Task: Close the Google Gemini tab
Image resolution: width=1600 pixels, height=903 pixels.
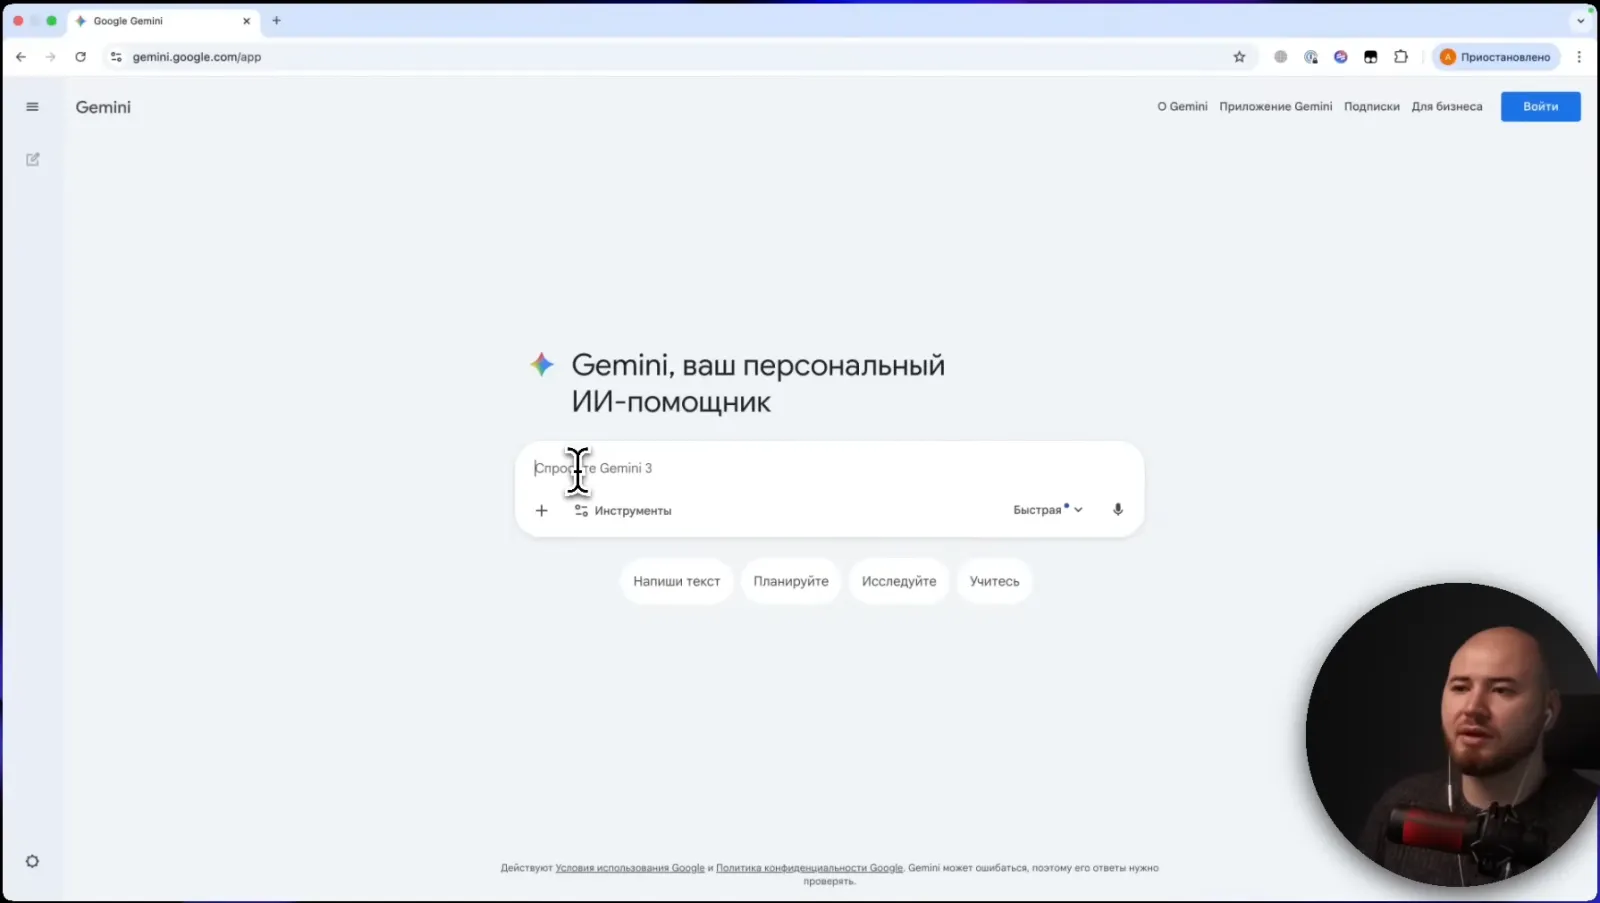Action: pos(246,21)
